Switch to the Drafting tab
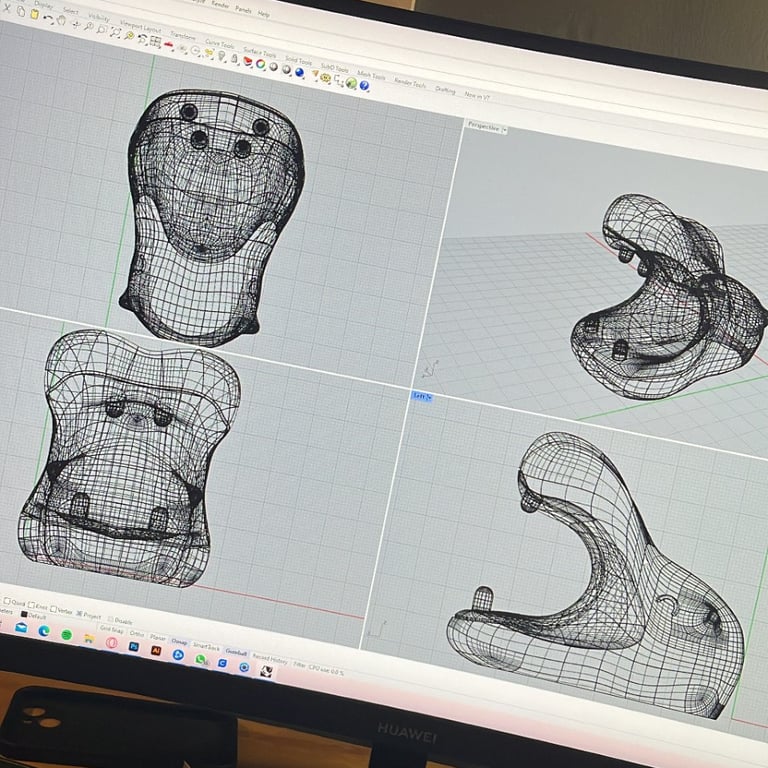 click(445, 90)
